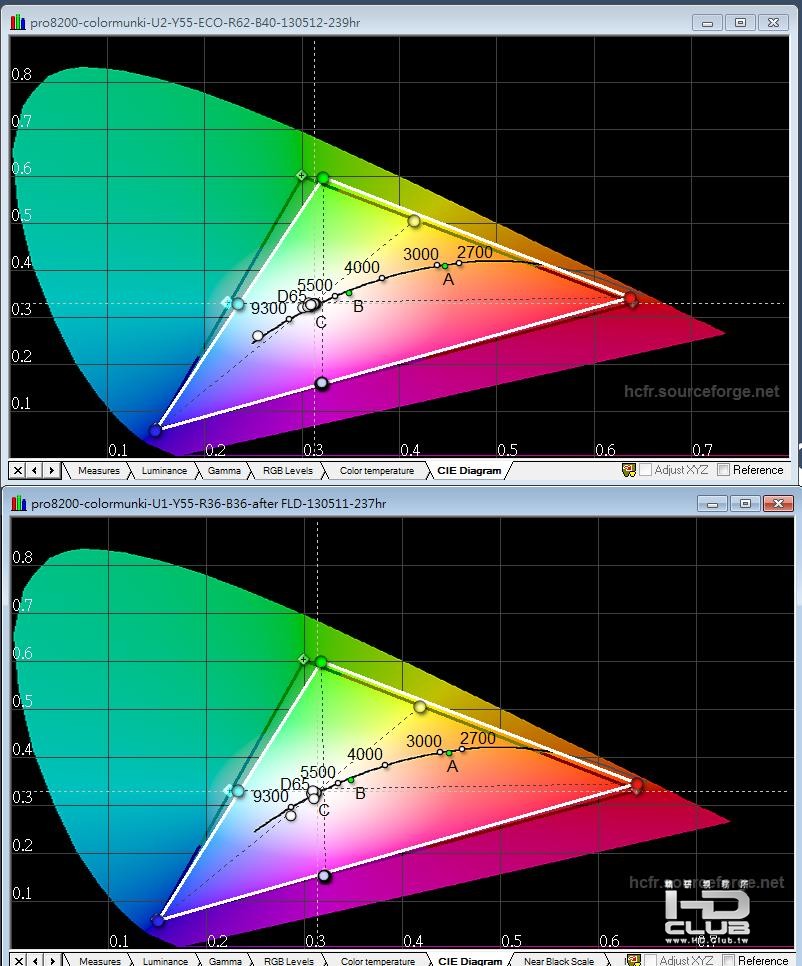Click the cyan secondary point in bottom diagram
The height and width of the screenshot is (966, 802).
click(x=238, y=790)
